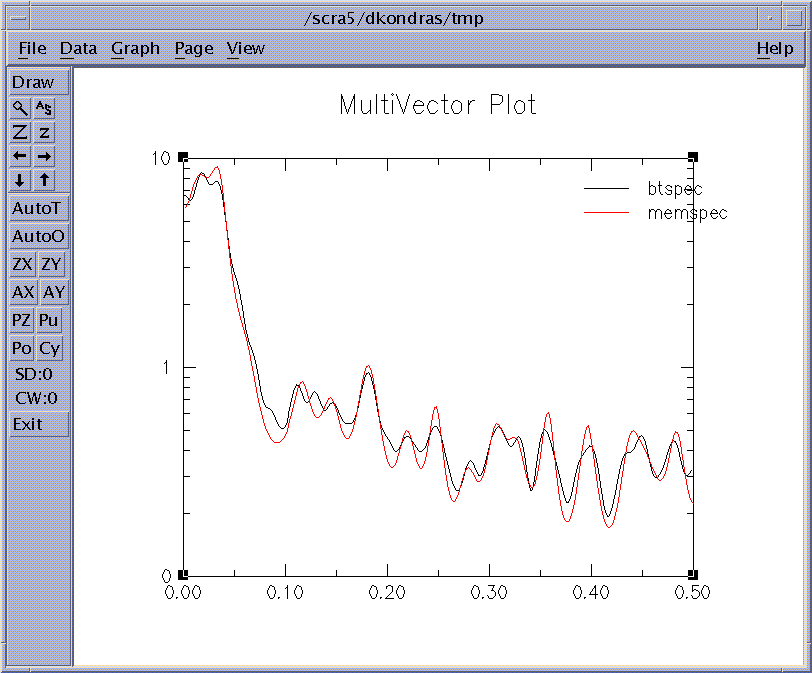Open the Graph menu
The width and height of the screenshot is (812, 673).
(x=135, y=48)
